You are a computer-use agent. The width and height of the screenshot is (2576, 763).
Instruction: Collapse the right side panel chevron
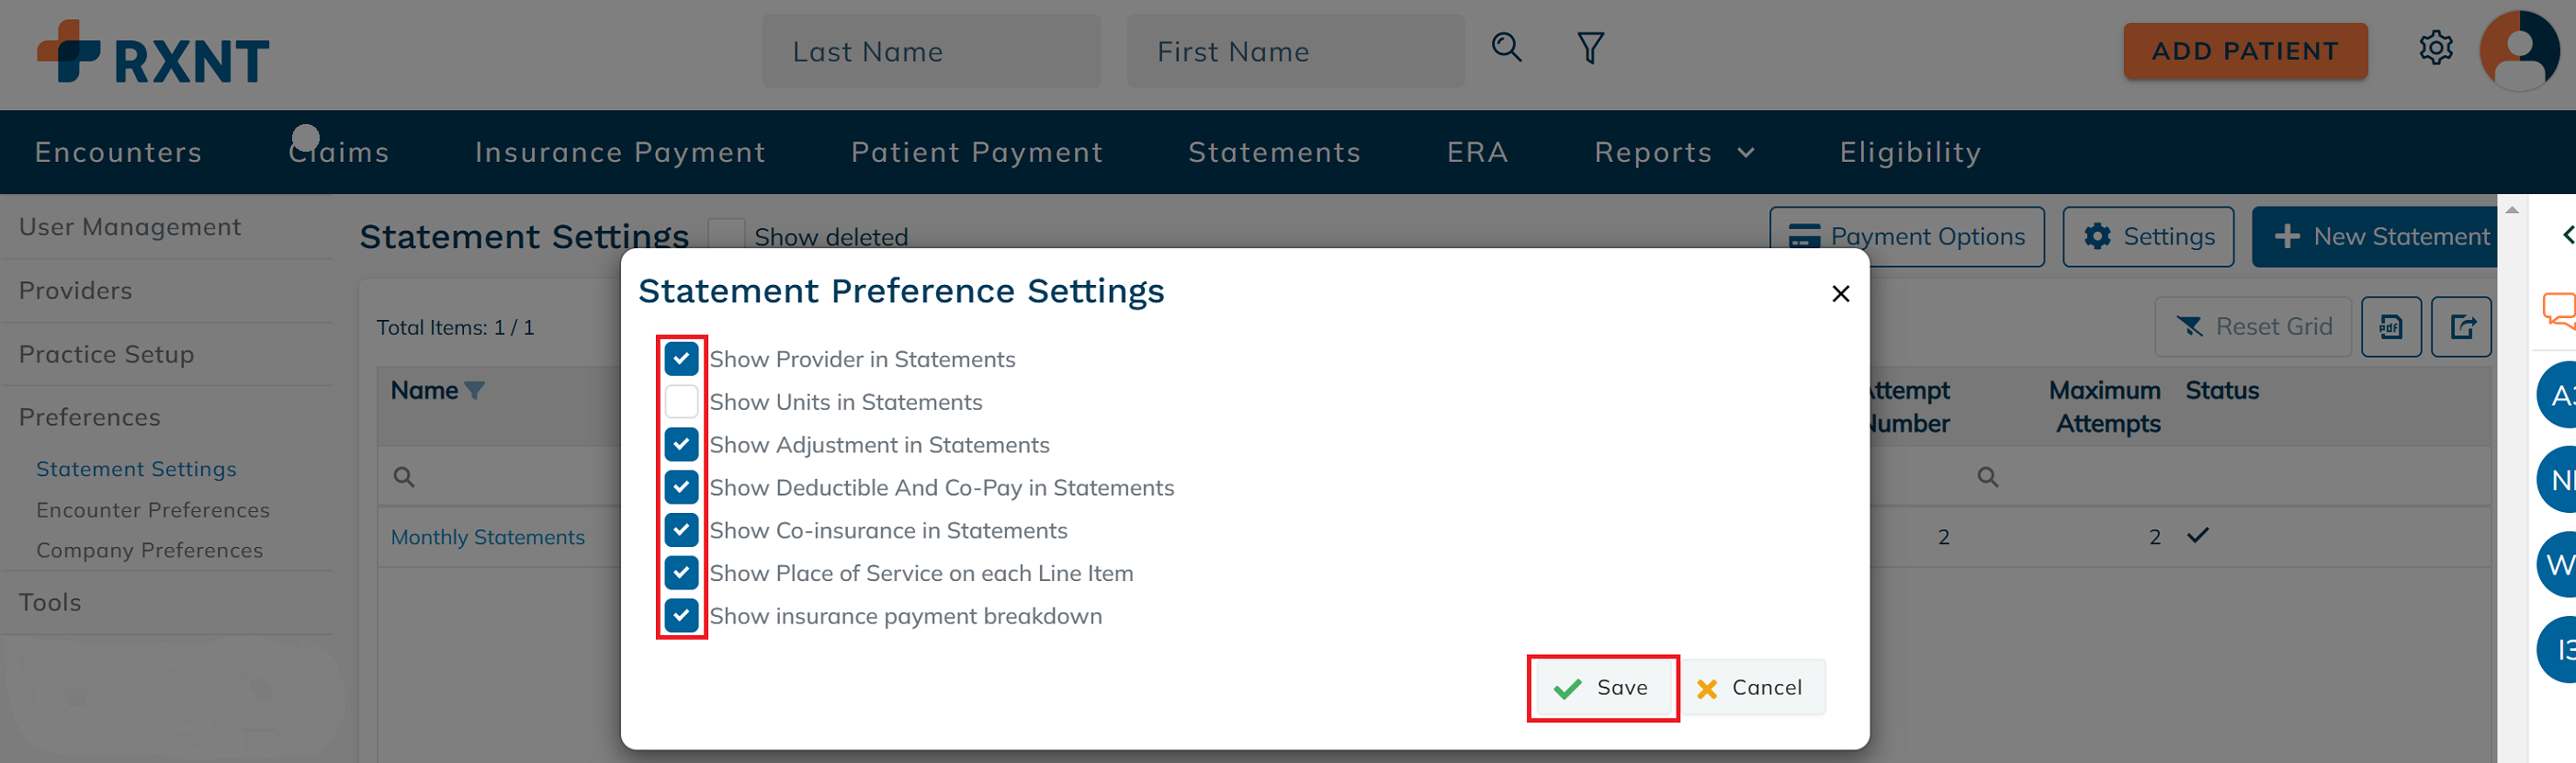pos(2567,234)
